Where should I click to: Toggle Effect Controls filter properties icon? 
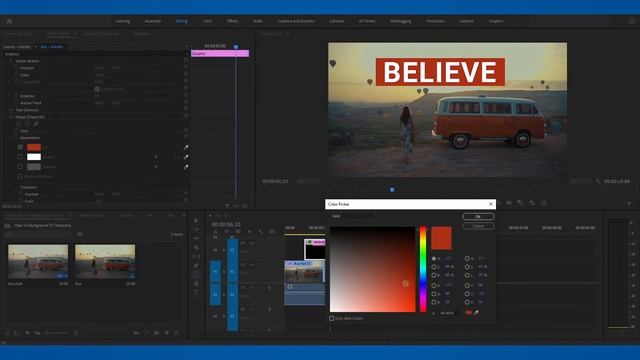coord(227,206)
